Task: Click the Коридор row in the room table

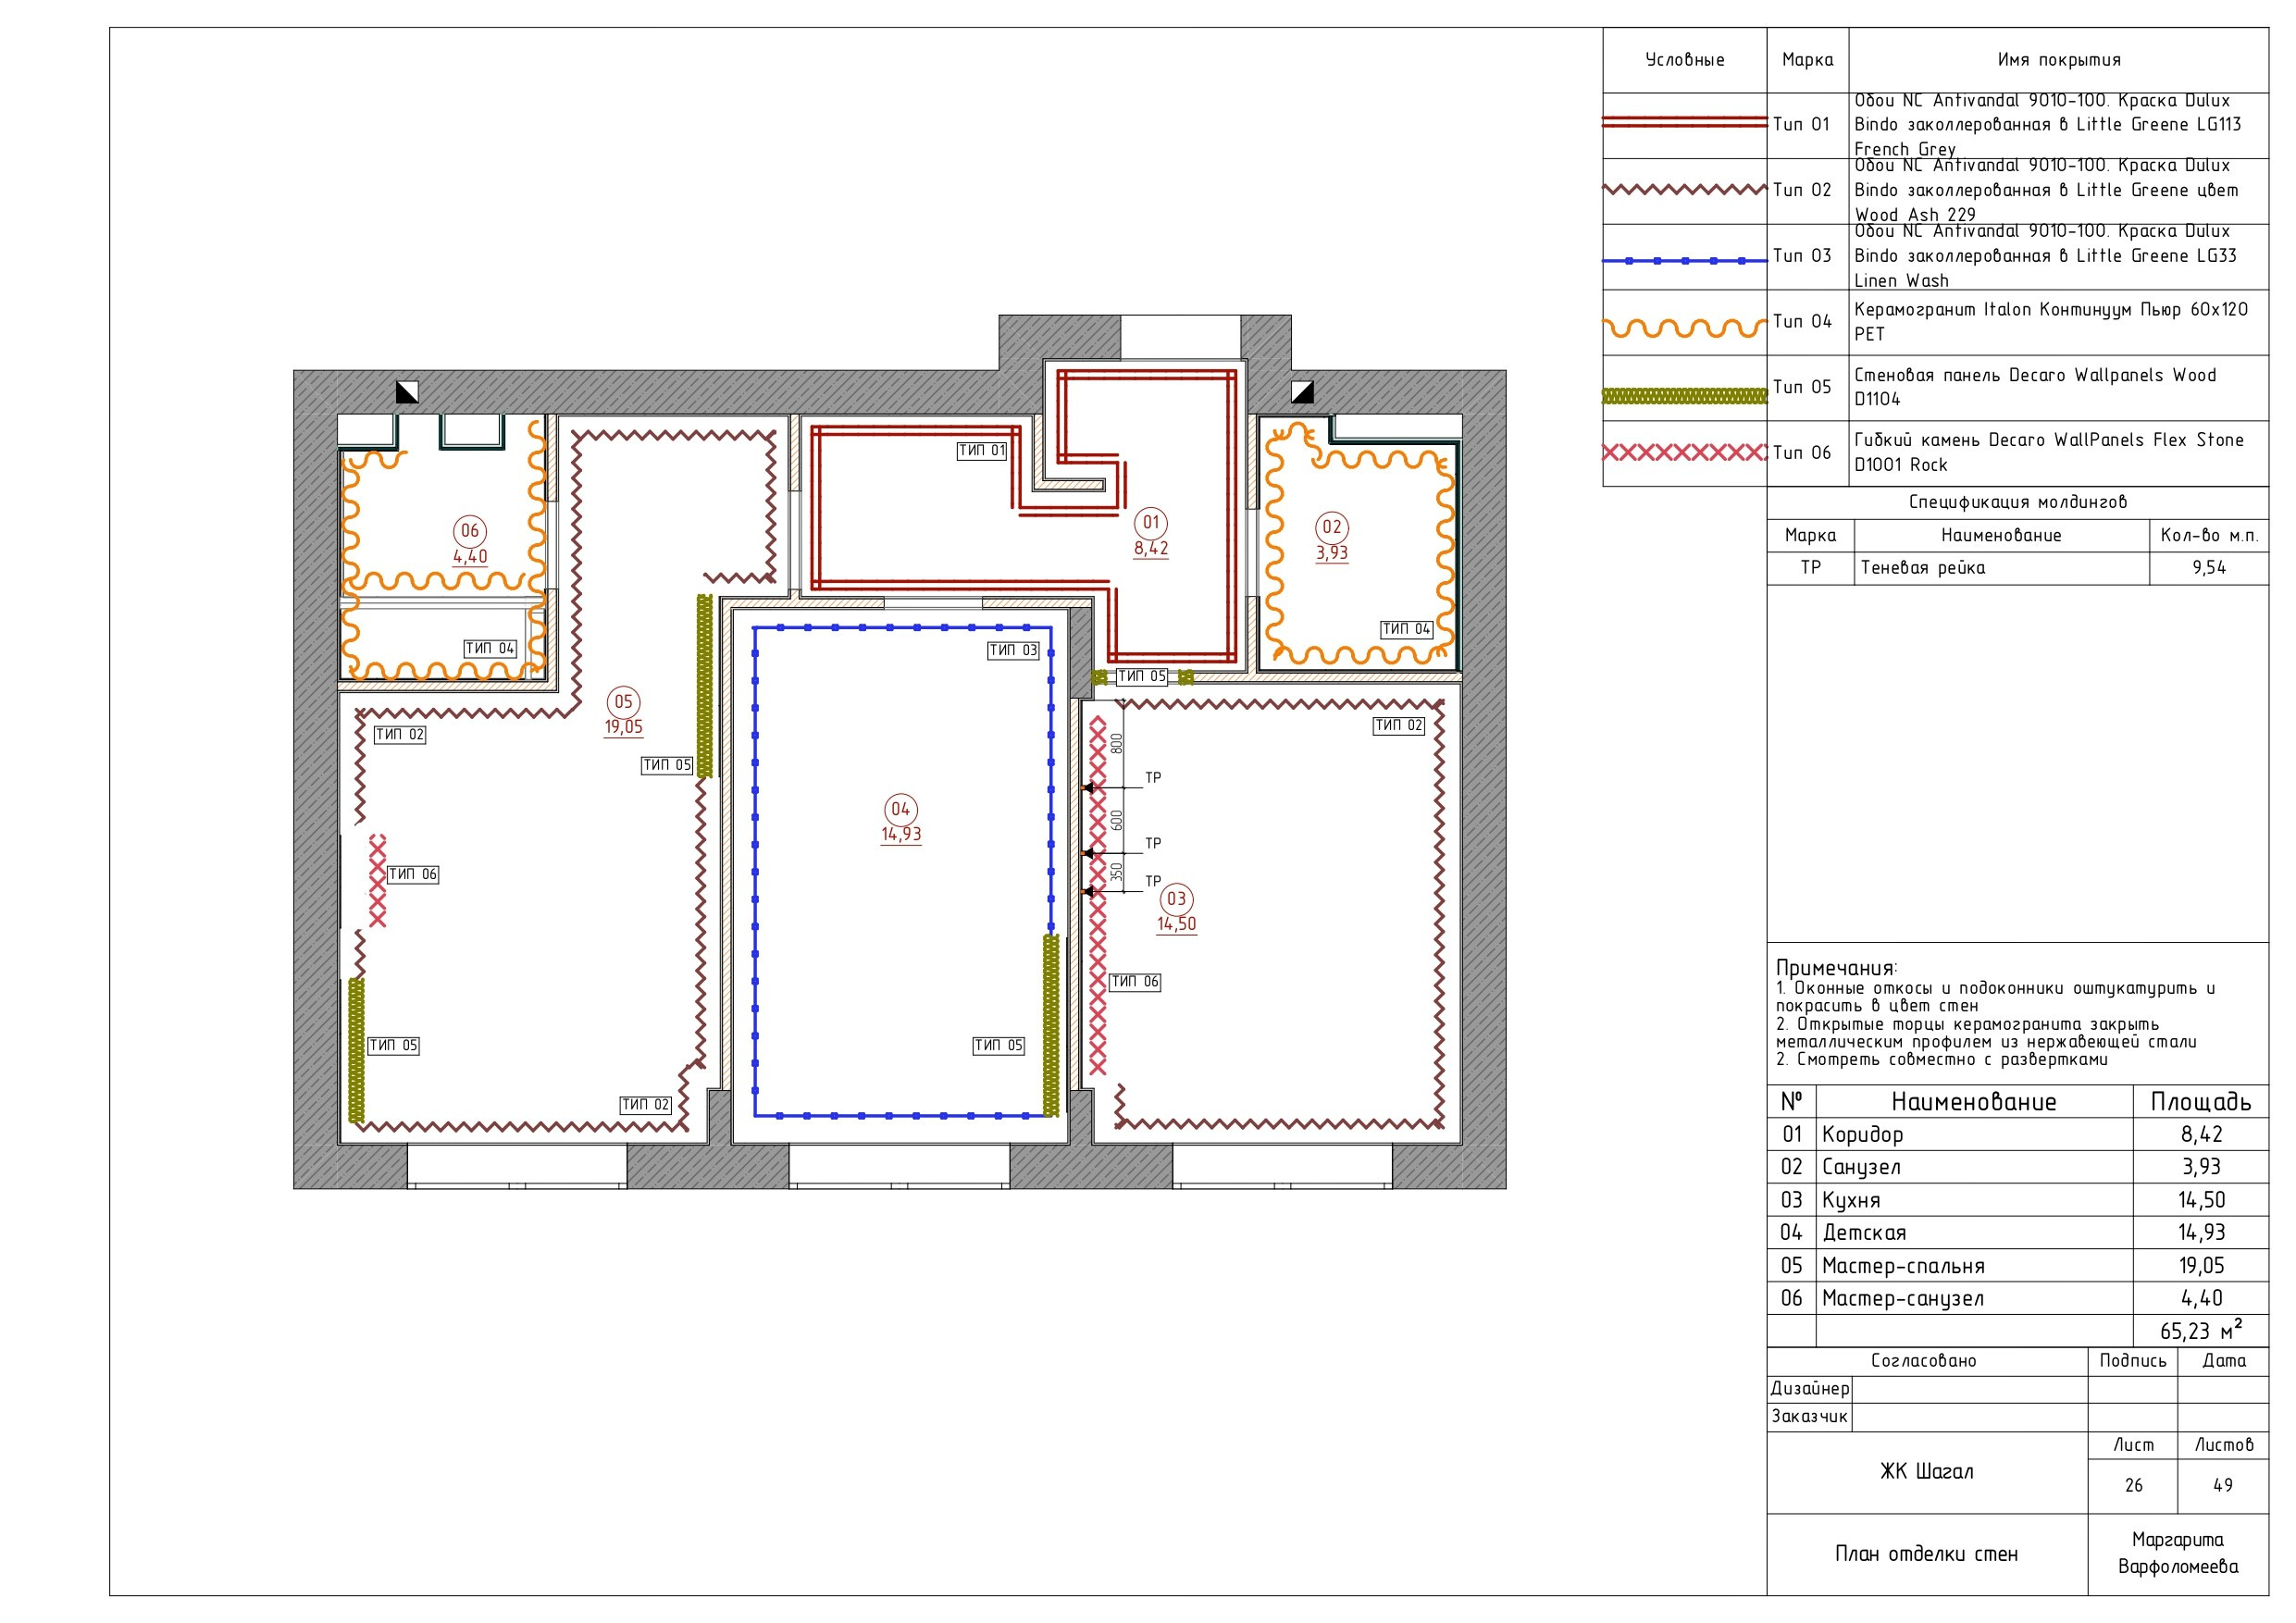Action: [x=2018, y=1134]
